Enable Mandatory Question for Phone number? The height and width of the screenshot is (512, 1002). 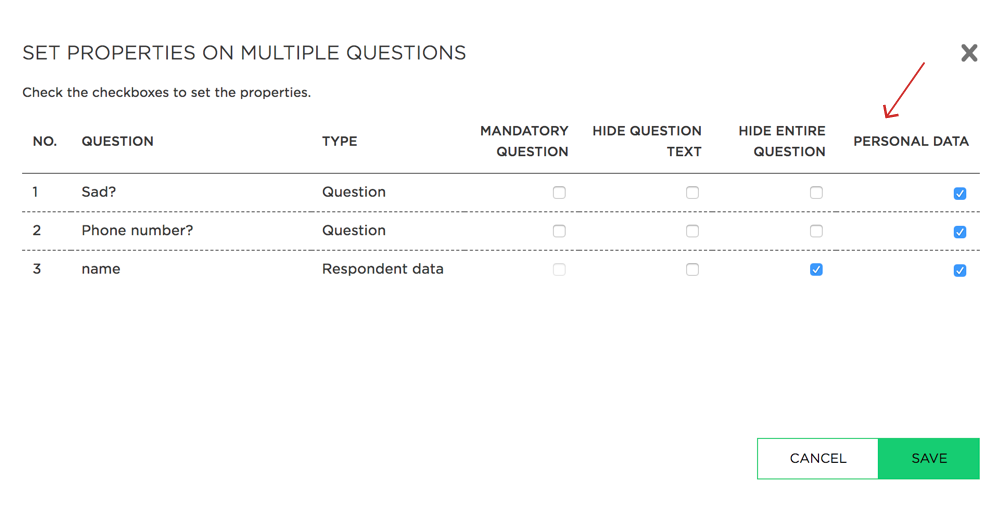click(559, 231)
